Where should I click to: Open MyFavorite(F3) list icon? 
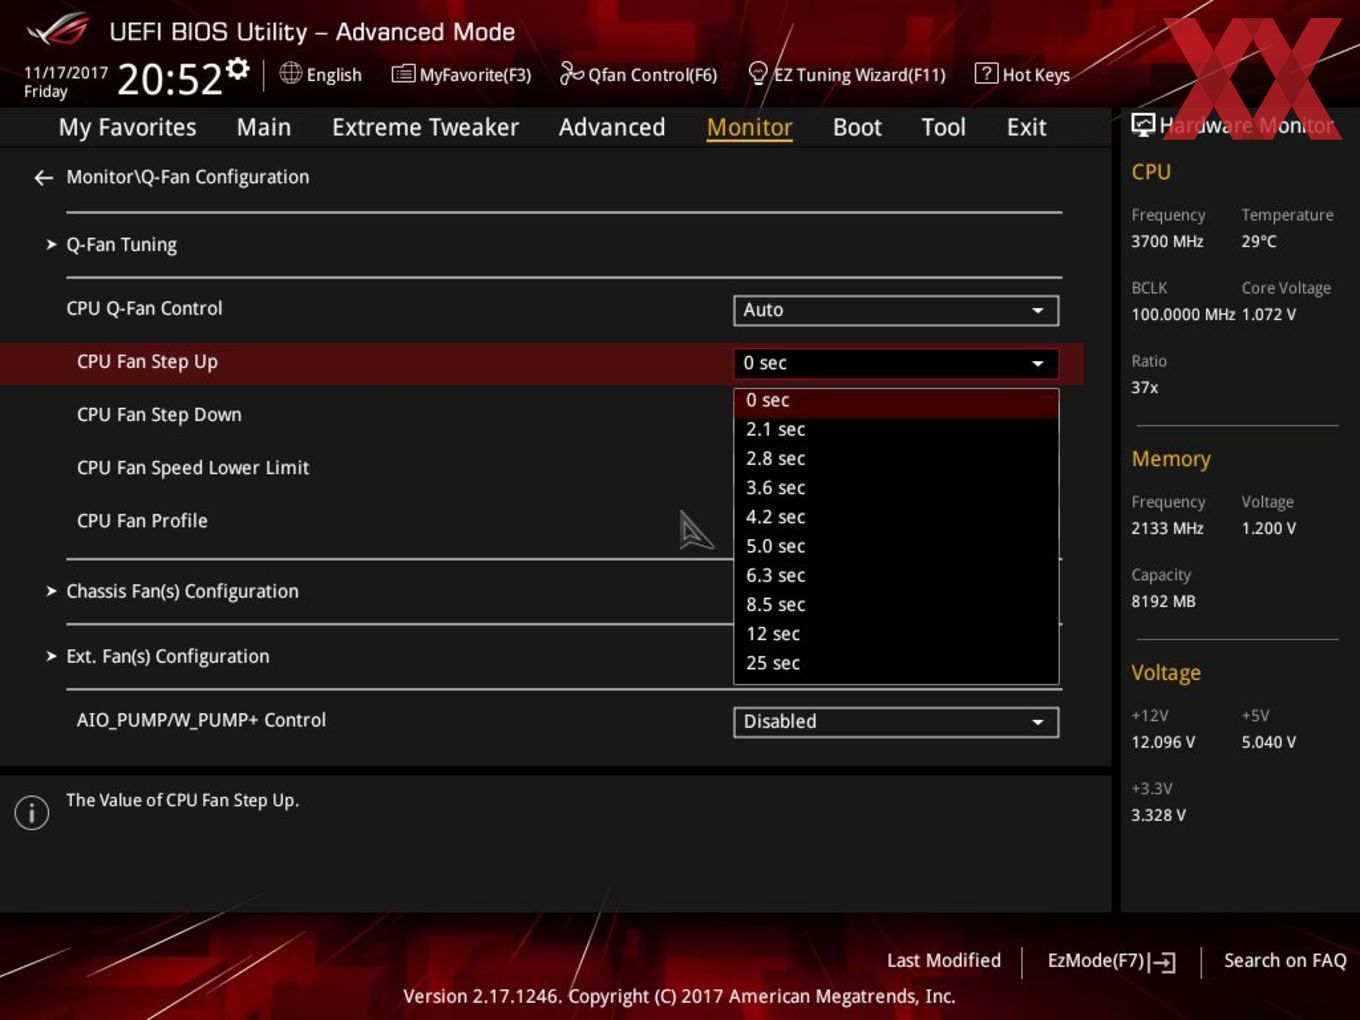[403, 74]
